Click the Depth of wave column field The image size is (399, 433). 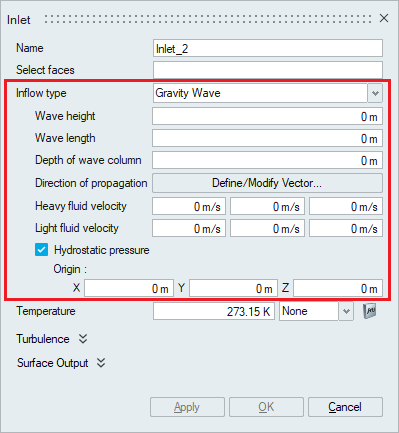point(267,160)
